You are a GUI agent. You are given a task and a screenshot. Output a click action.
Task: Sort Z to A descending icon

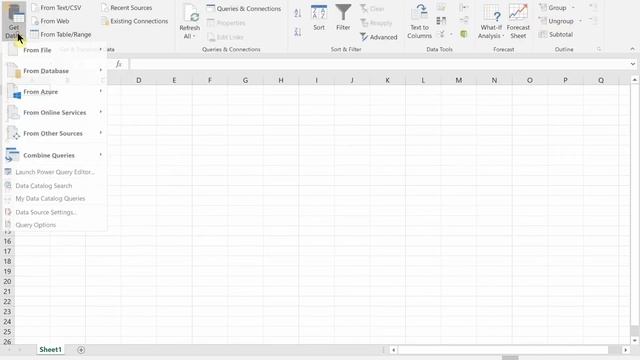[x=298, y=32]
